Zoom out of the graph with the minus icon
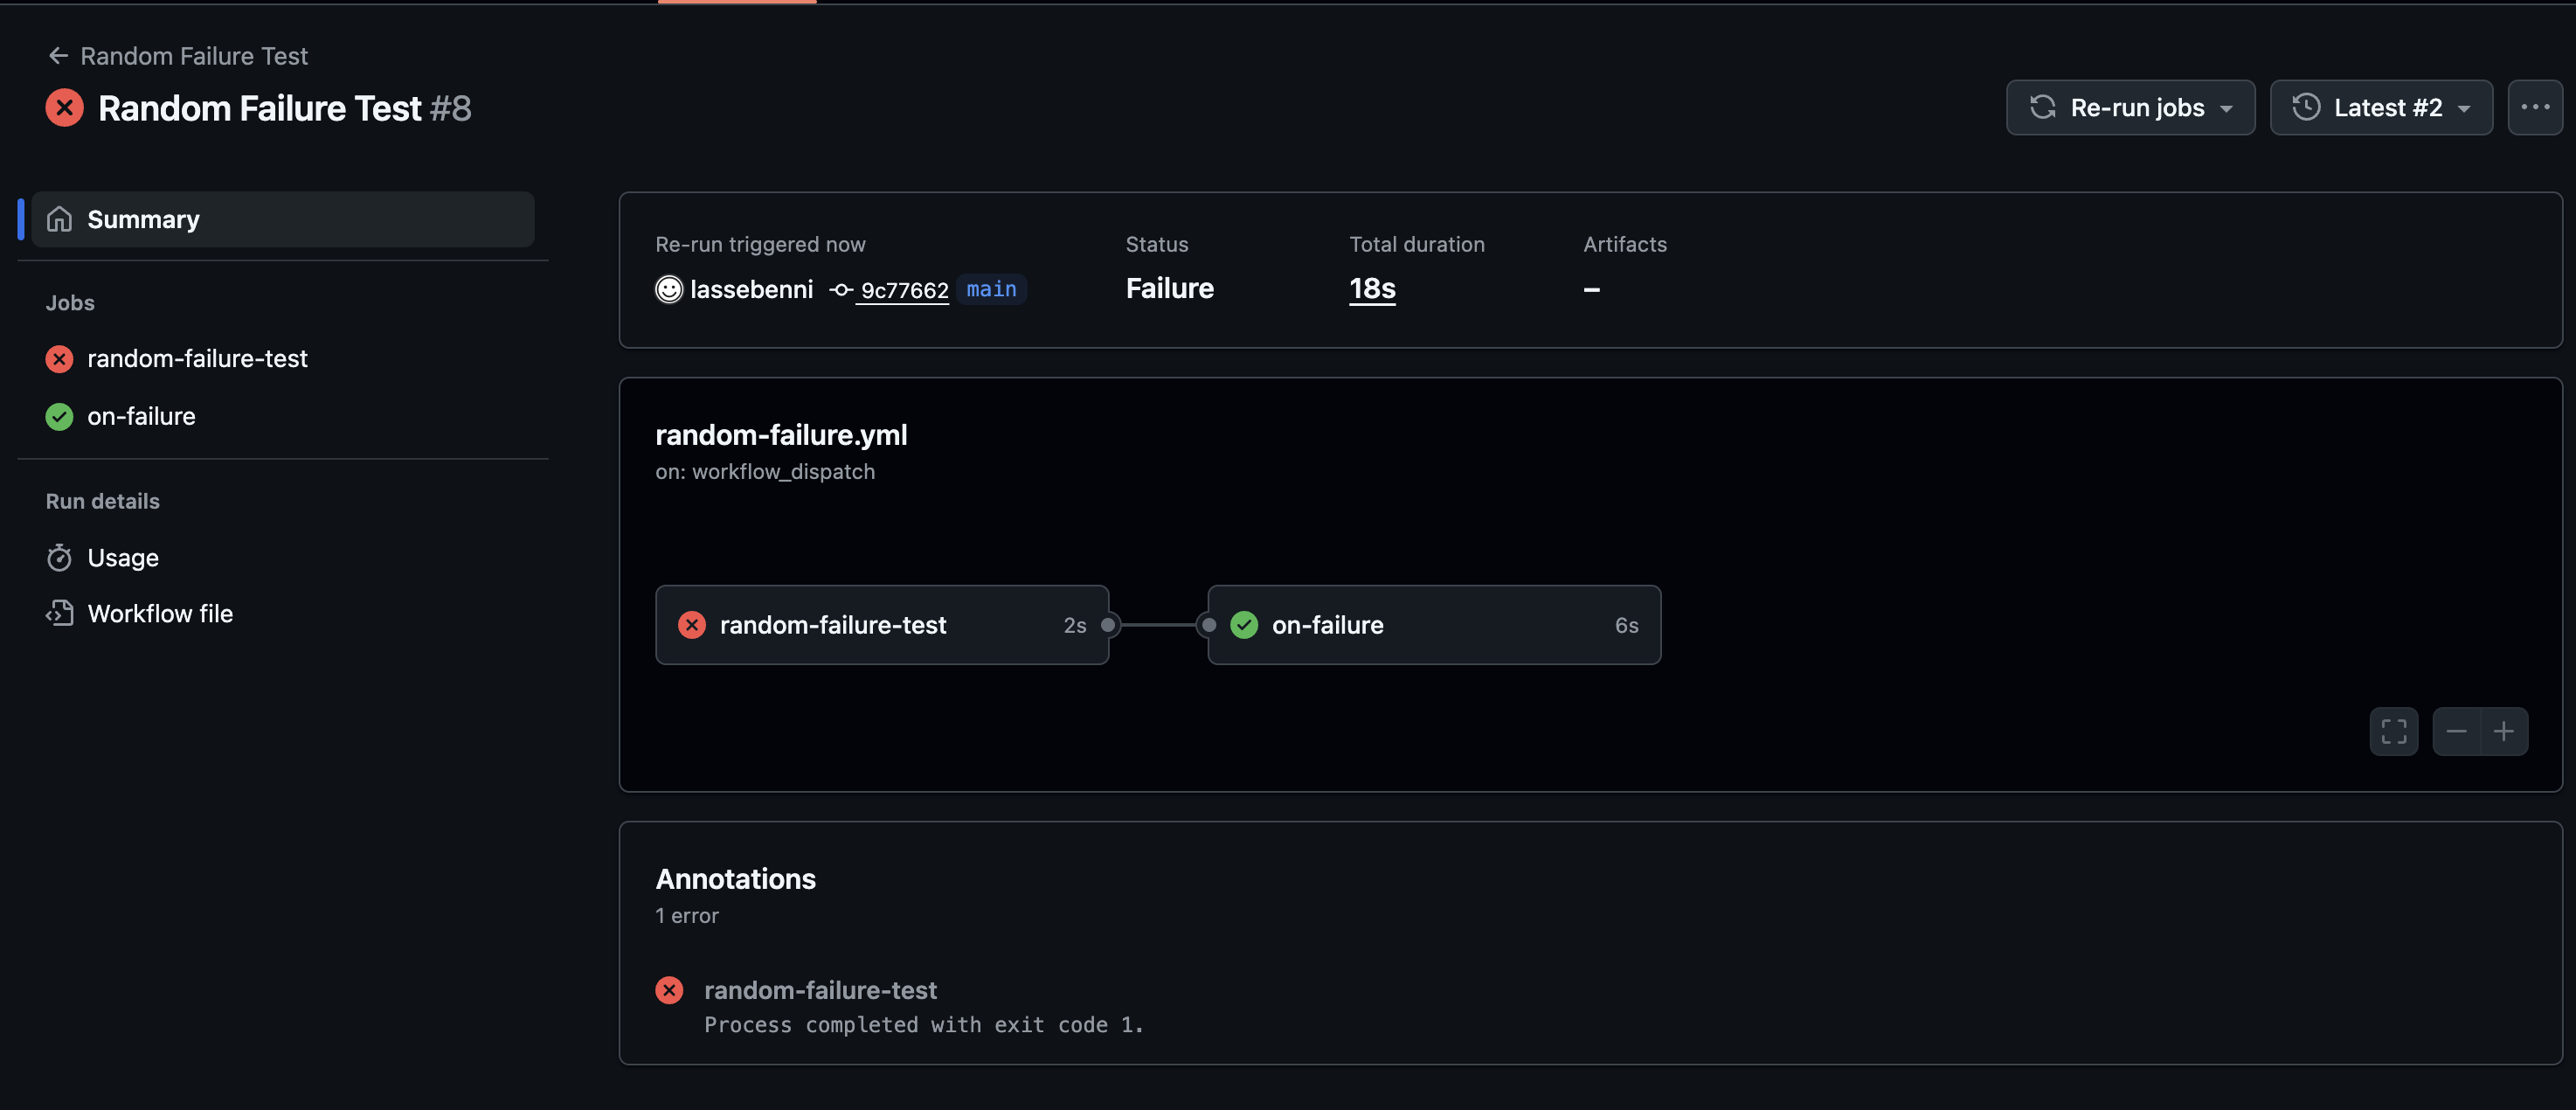 pyautogui.click(x=2457, y=731)
